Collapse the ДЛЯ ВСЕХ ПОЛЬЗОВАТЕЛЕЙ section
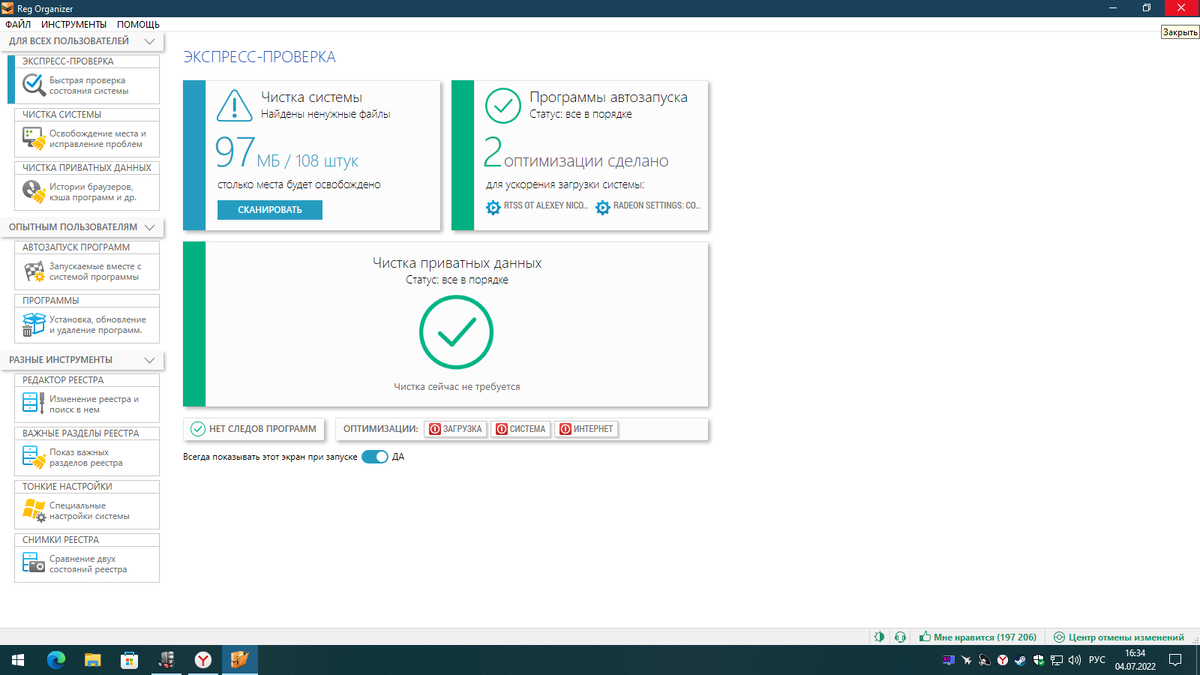 click(149, 41)
